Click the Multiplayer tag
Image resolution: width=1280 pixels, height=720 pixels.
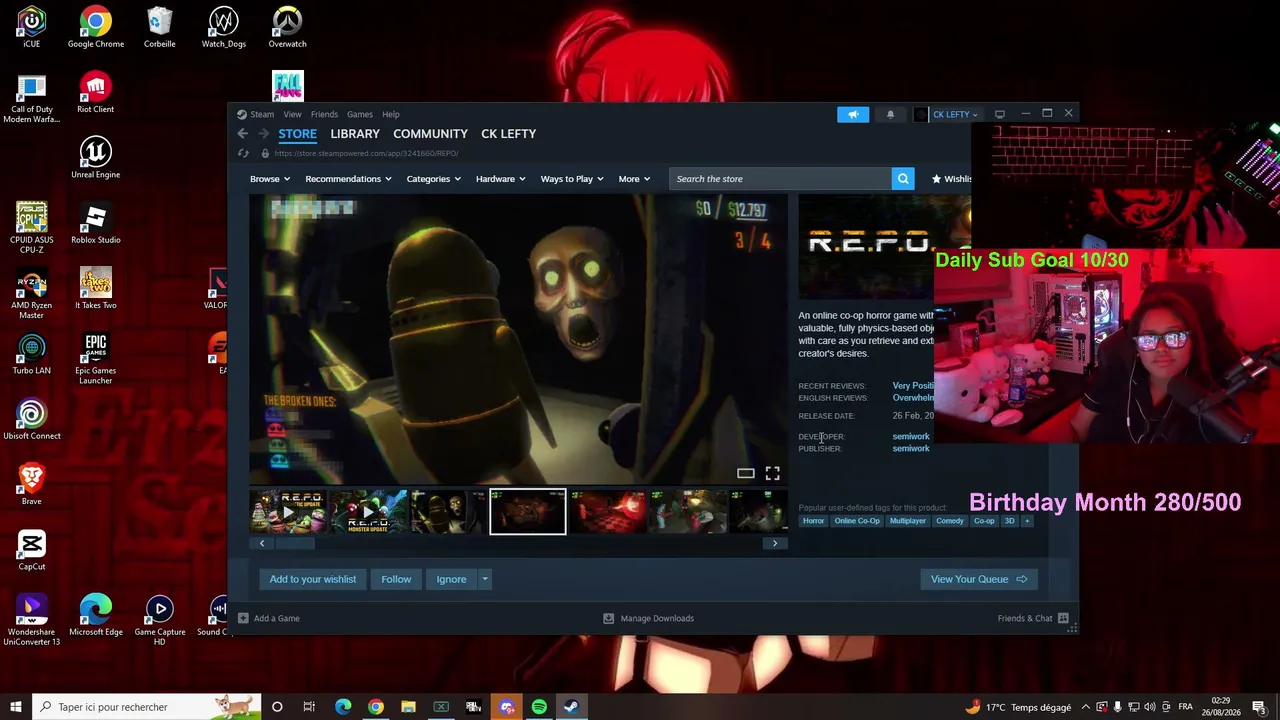(x=908, y=521)
